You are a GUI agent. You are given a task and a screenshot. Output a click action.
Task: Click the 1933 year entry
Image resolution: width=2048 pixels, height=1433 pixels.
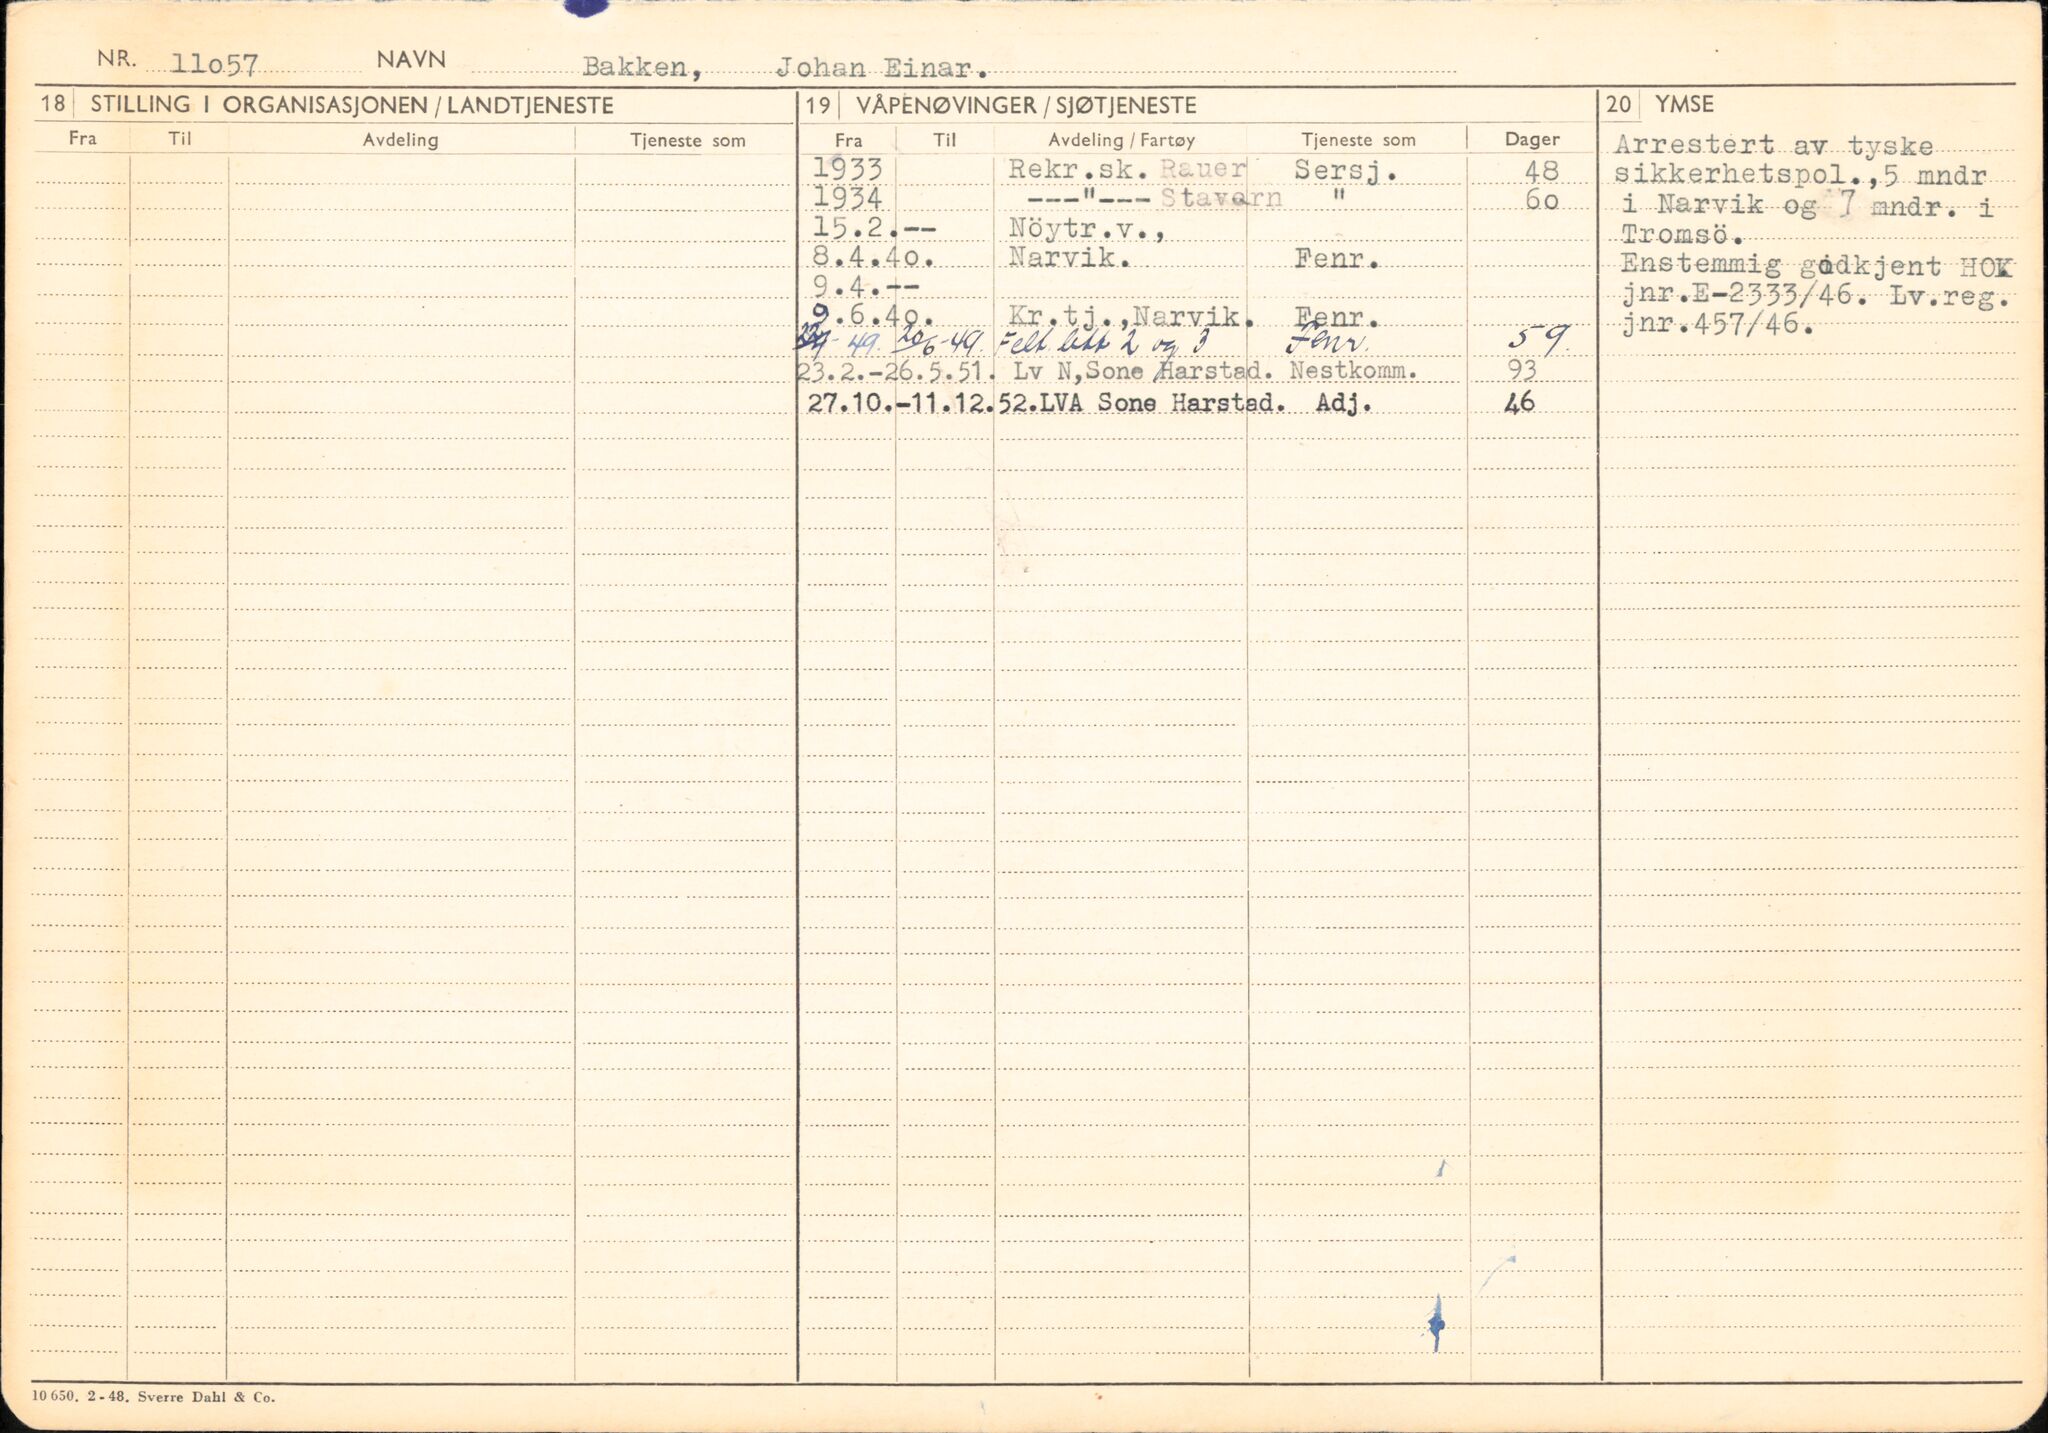pyautogui.click(x=847, y=169)
